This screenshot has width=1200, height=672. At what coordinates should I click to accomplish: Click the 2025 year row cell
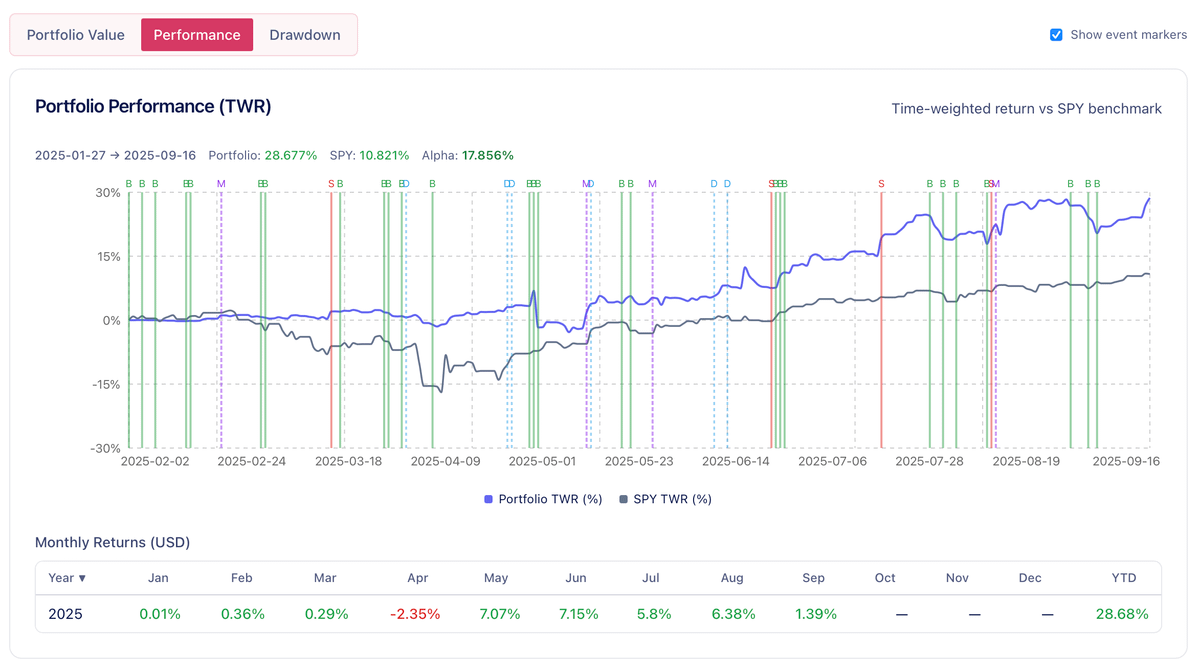coord(66,614)
